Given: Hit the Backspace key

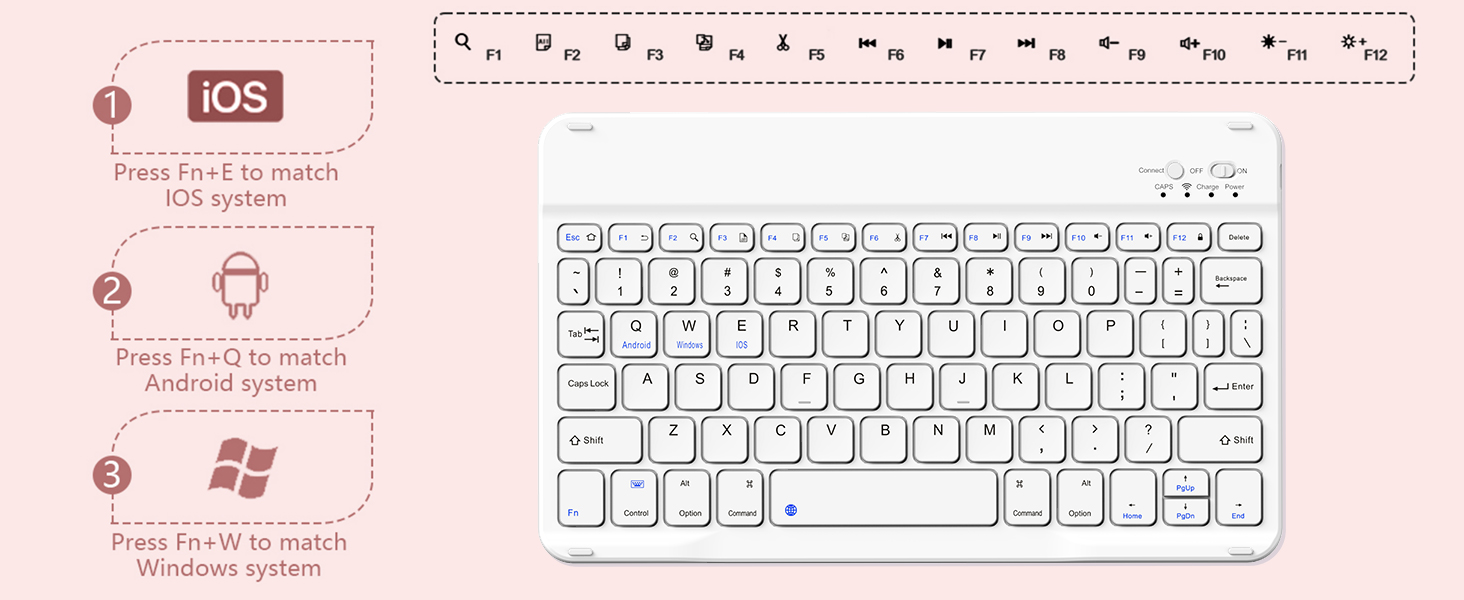Looking at the screenshot, I should click(x=1231, y=281).
